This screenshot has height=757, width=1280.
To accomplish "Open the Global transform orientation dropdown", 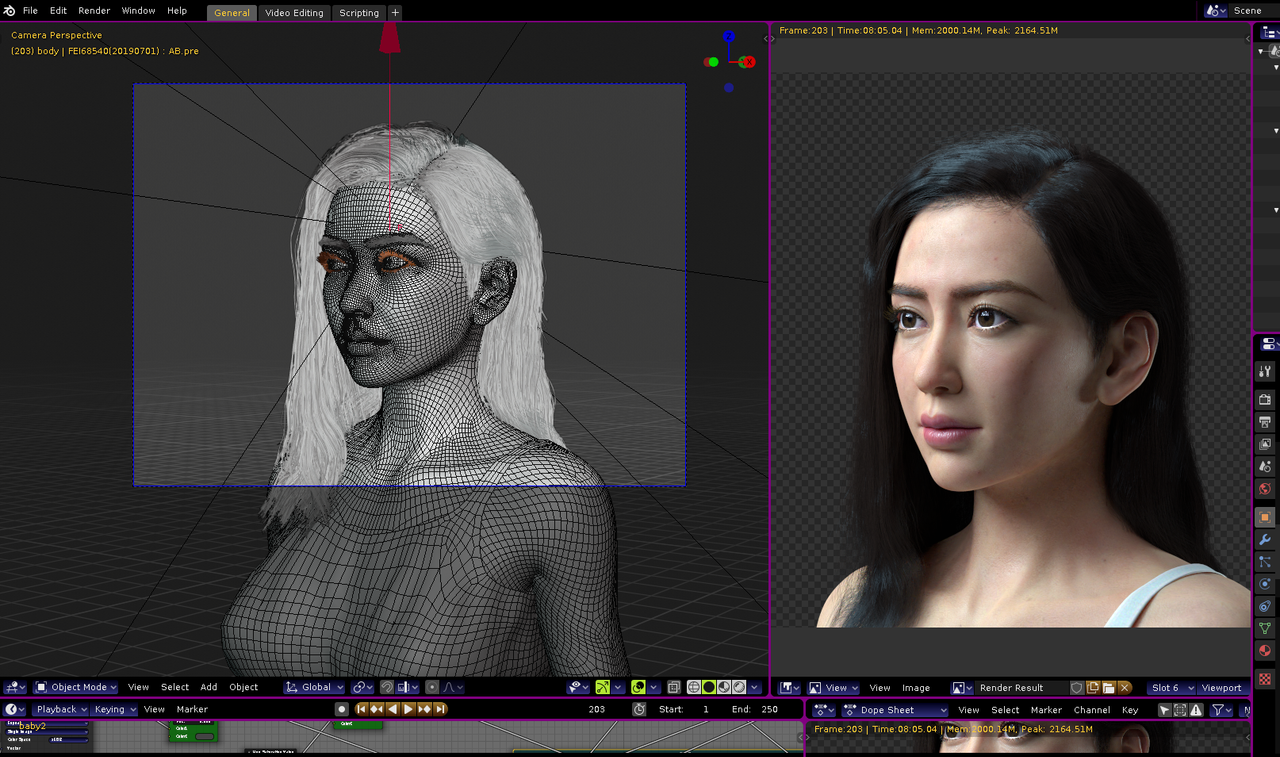I will click(x=314, y=687).
